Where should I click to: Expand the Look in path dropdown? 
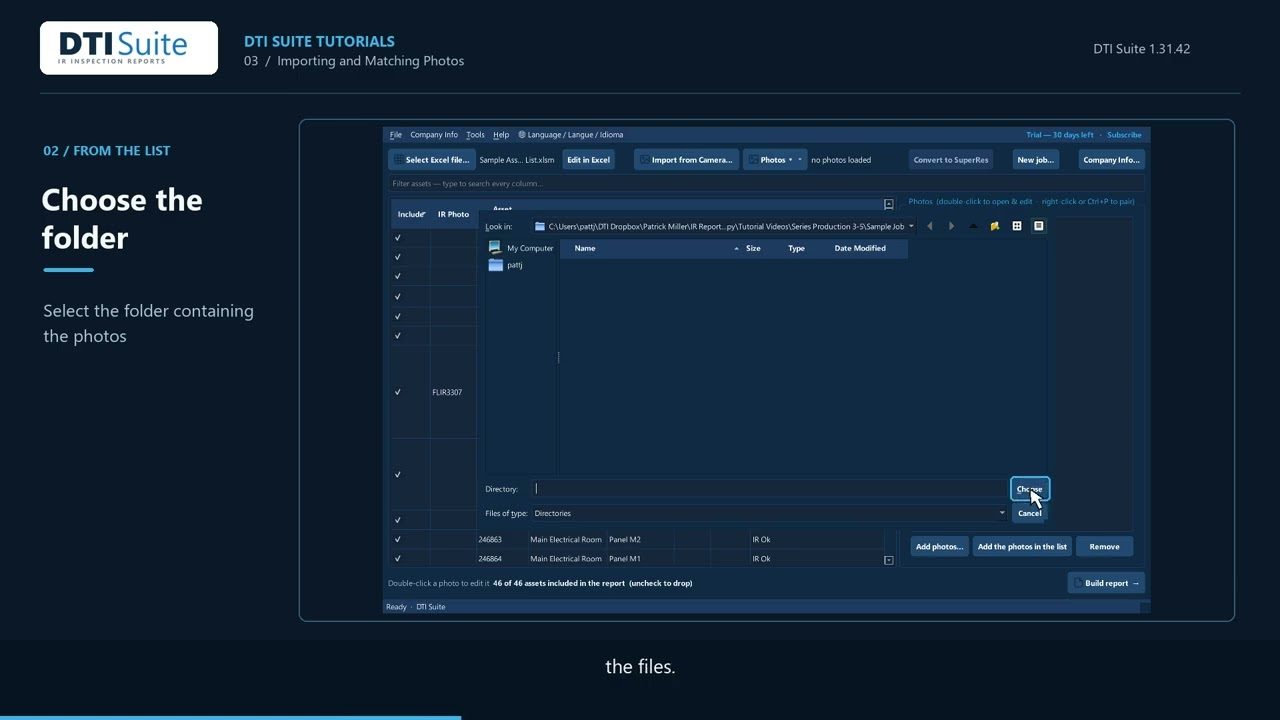[x=911, y=226]
